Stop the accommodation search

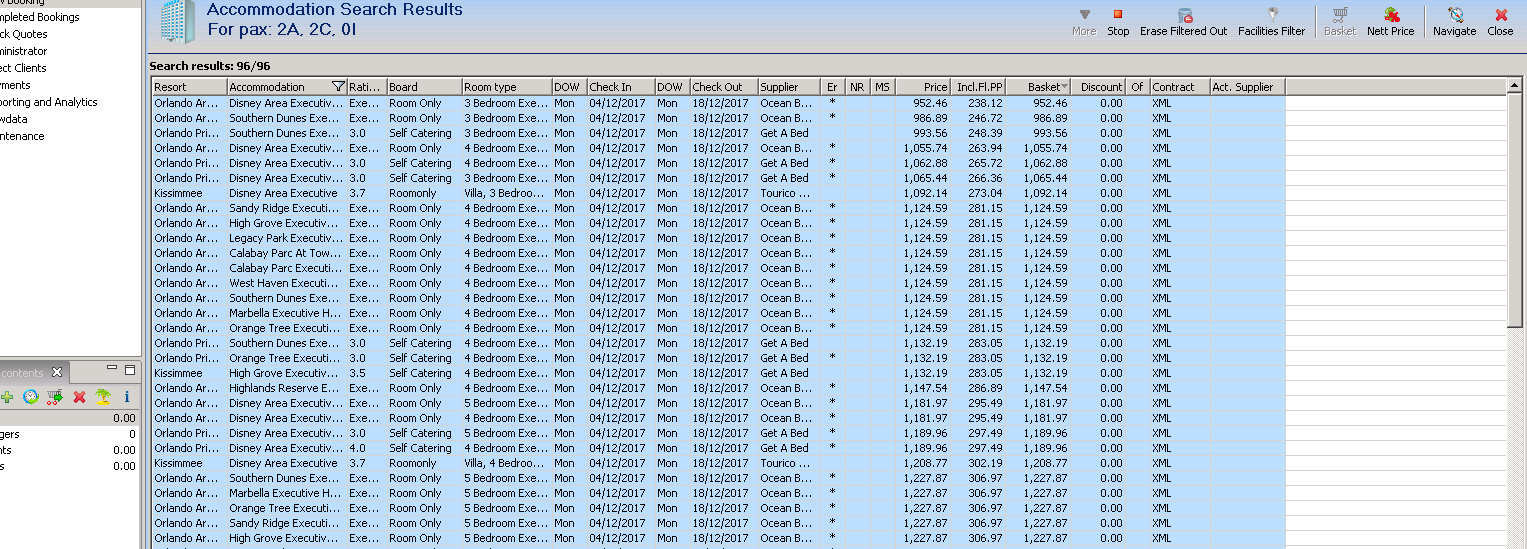[1118, 22]
